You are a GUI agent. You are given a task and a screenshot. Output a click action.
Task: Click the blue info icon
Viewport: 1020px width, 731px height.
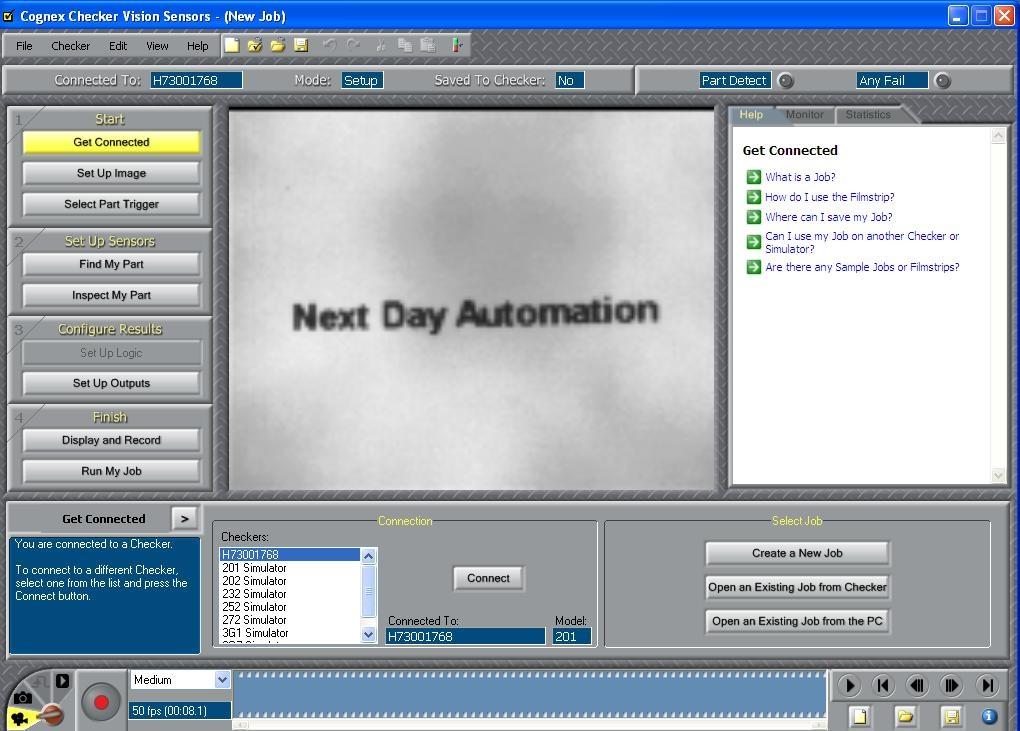pyautogui.click(x=989, y=716)
